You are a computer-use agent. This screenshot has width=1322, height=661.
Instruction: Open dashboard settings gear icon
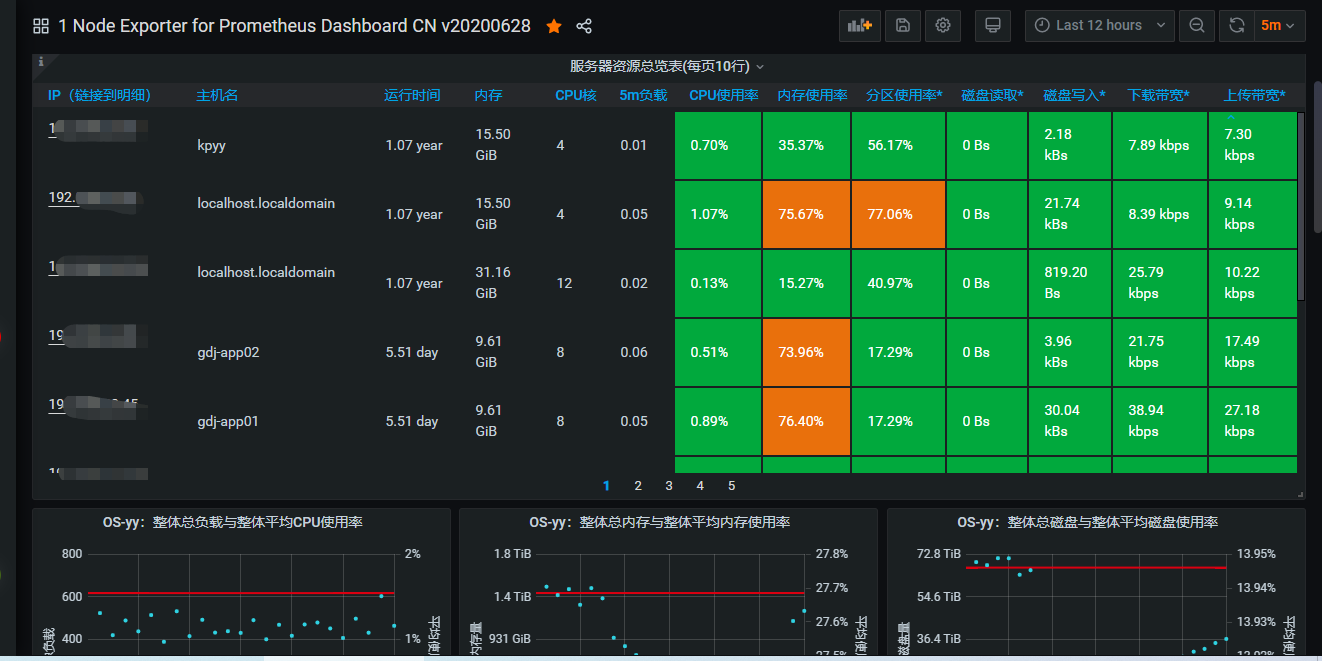[942, 25]
